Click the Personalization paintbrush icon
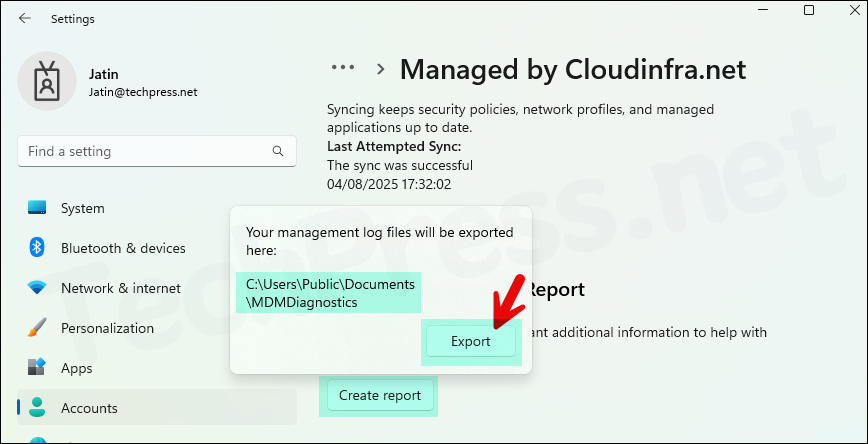 (x=37, y=328)
